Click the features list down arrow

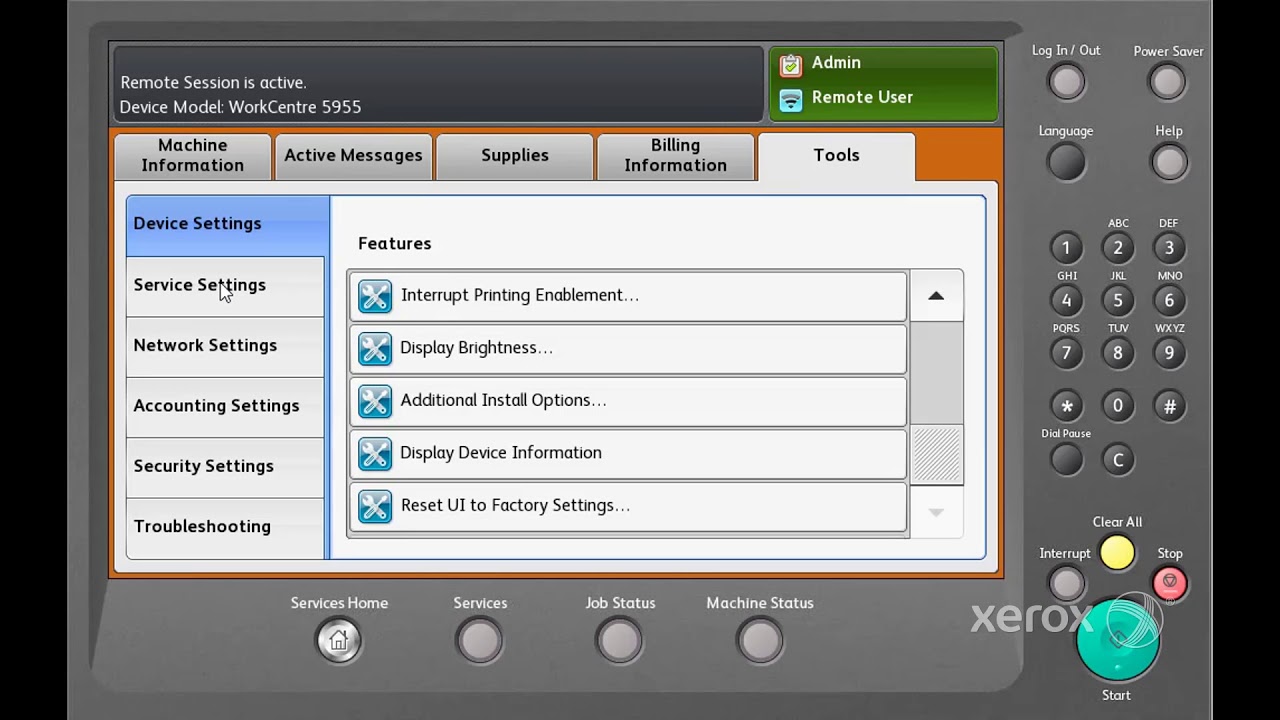[936, 512]
